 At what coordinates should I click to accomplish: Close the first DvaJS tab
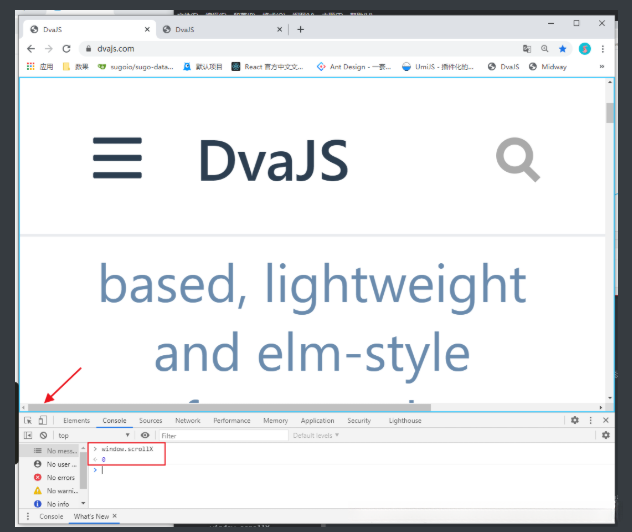[x=147, y=29]
